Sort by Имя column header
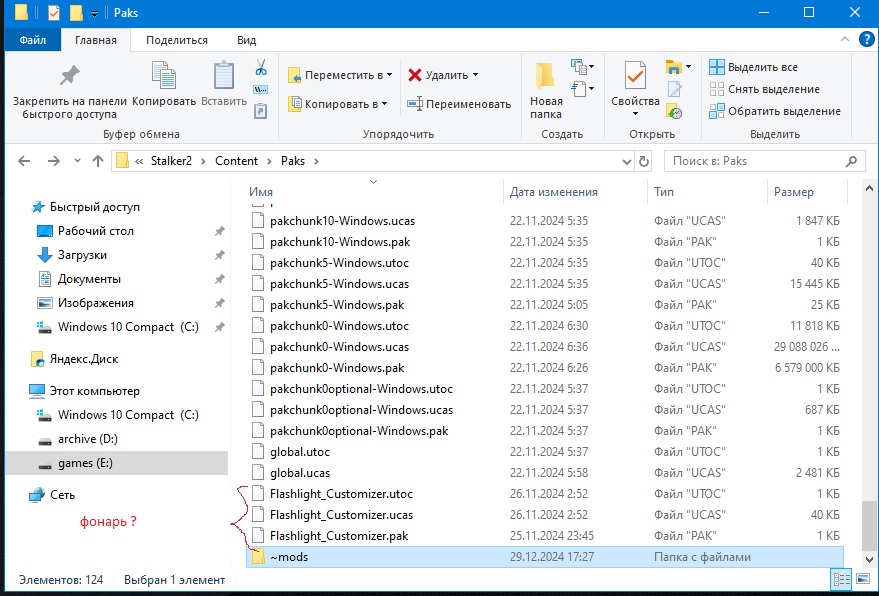The height and width of the screenshot is (596, 879). tap(261, 192)
